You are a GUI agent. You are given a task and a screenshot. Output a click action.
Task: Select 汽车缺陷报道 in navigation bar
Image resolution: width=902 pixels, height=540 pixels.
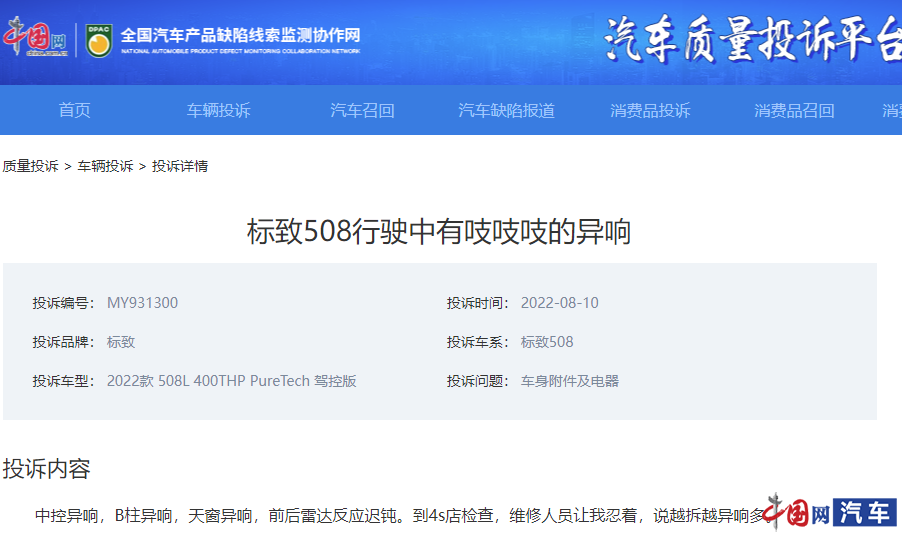(506, 110)
